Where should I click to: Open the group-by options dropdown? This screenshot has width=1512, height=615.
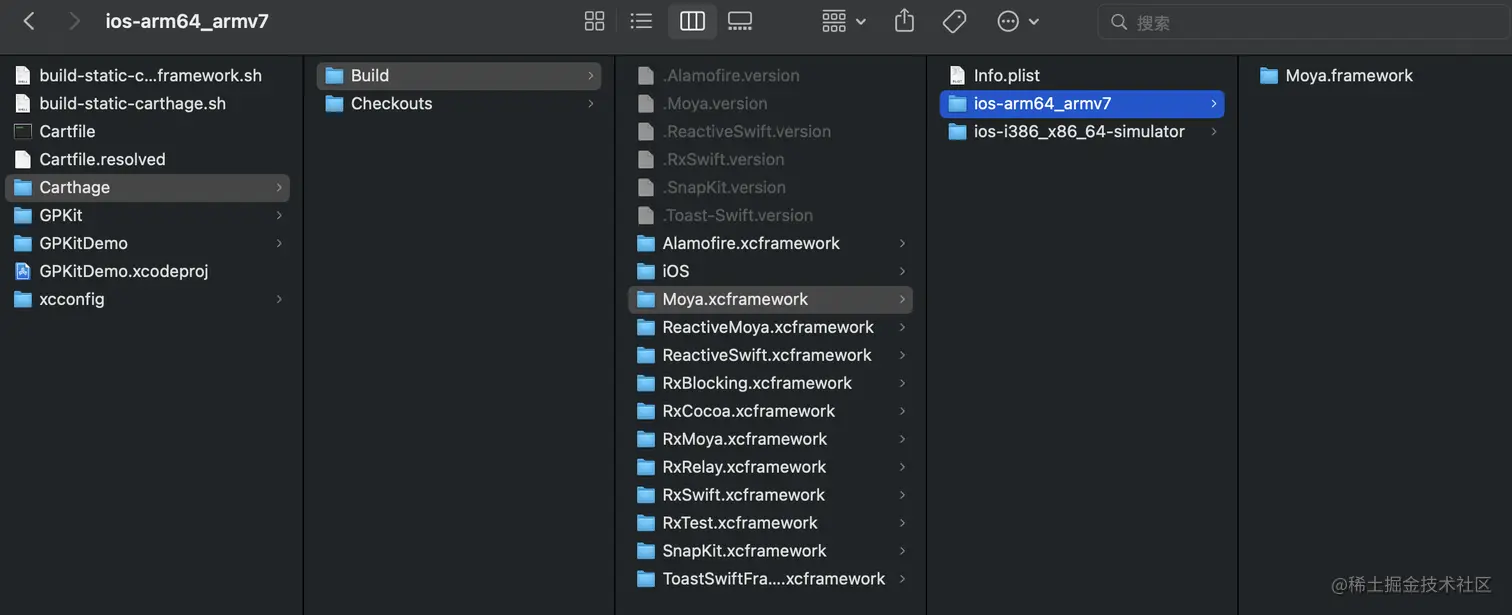(x=844, y=21)
